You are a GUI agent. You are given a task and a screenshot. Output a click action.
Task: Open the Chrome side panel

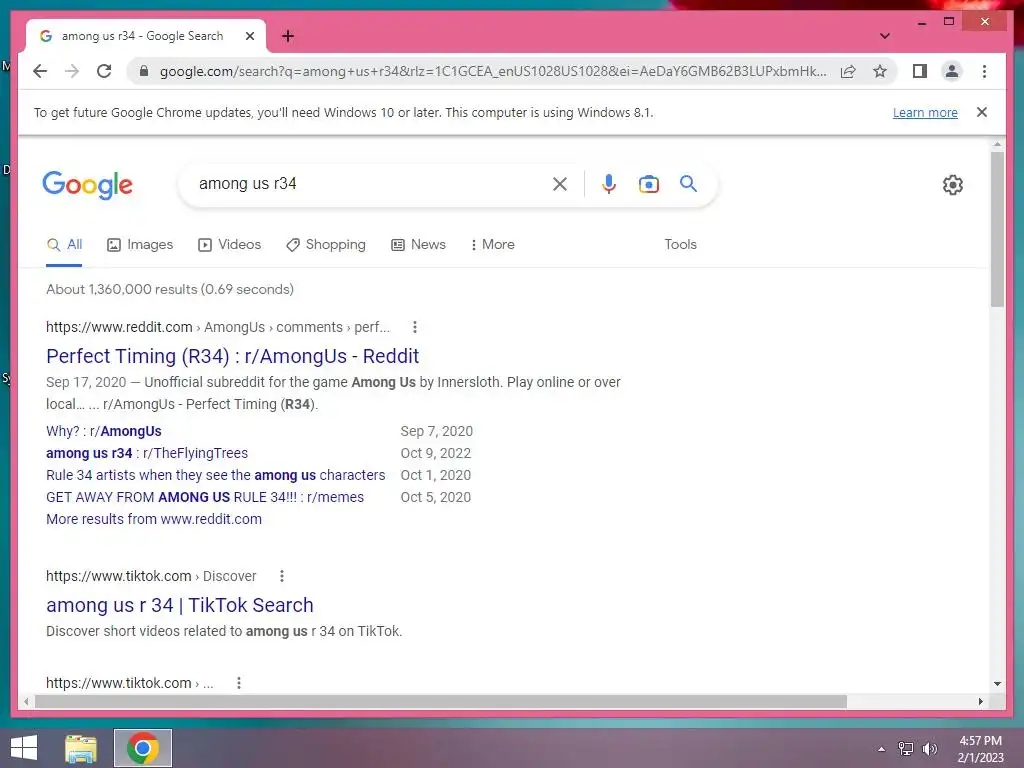click(920, 71)
